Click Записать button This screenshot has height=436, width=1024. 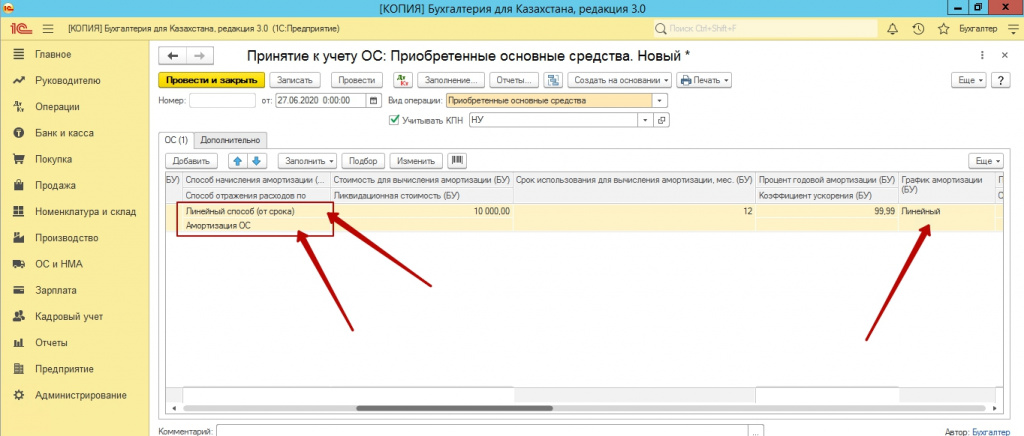(x=295, y=80)
